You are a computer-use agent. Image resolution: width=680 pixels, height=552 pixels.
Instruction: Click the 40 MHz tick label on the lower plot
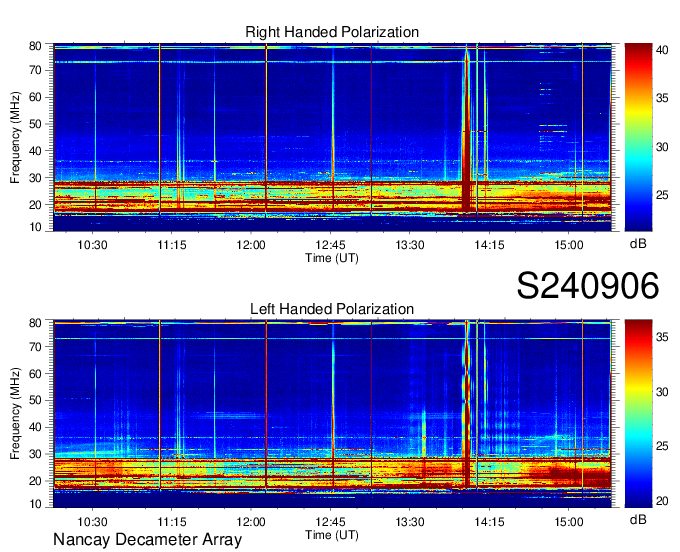(35, 427)
